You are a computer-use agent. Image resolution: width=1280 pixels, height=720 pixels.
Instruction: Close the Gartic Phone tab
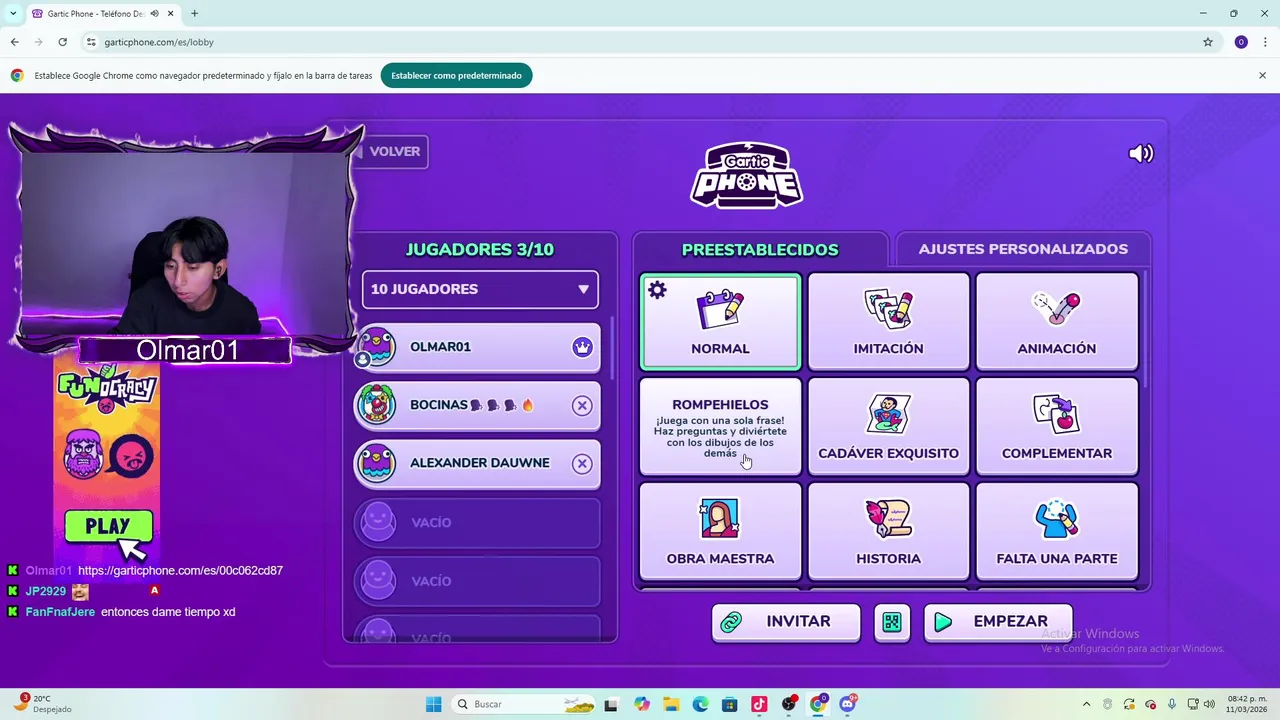click(x=171, y=13)
